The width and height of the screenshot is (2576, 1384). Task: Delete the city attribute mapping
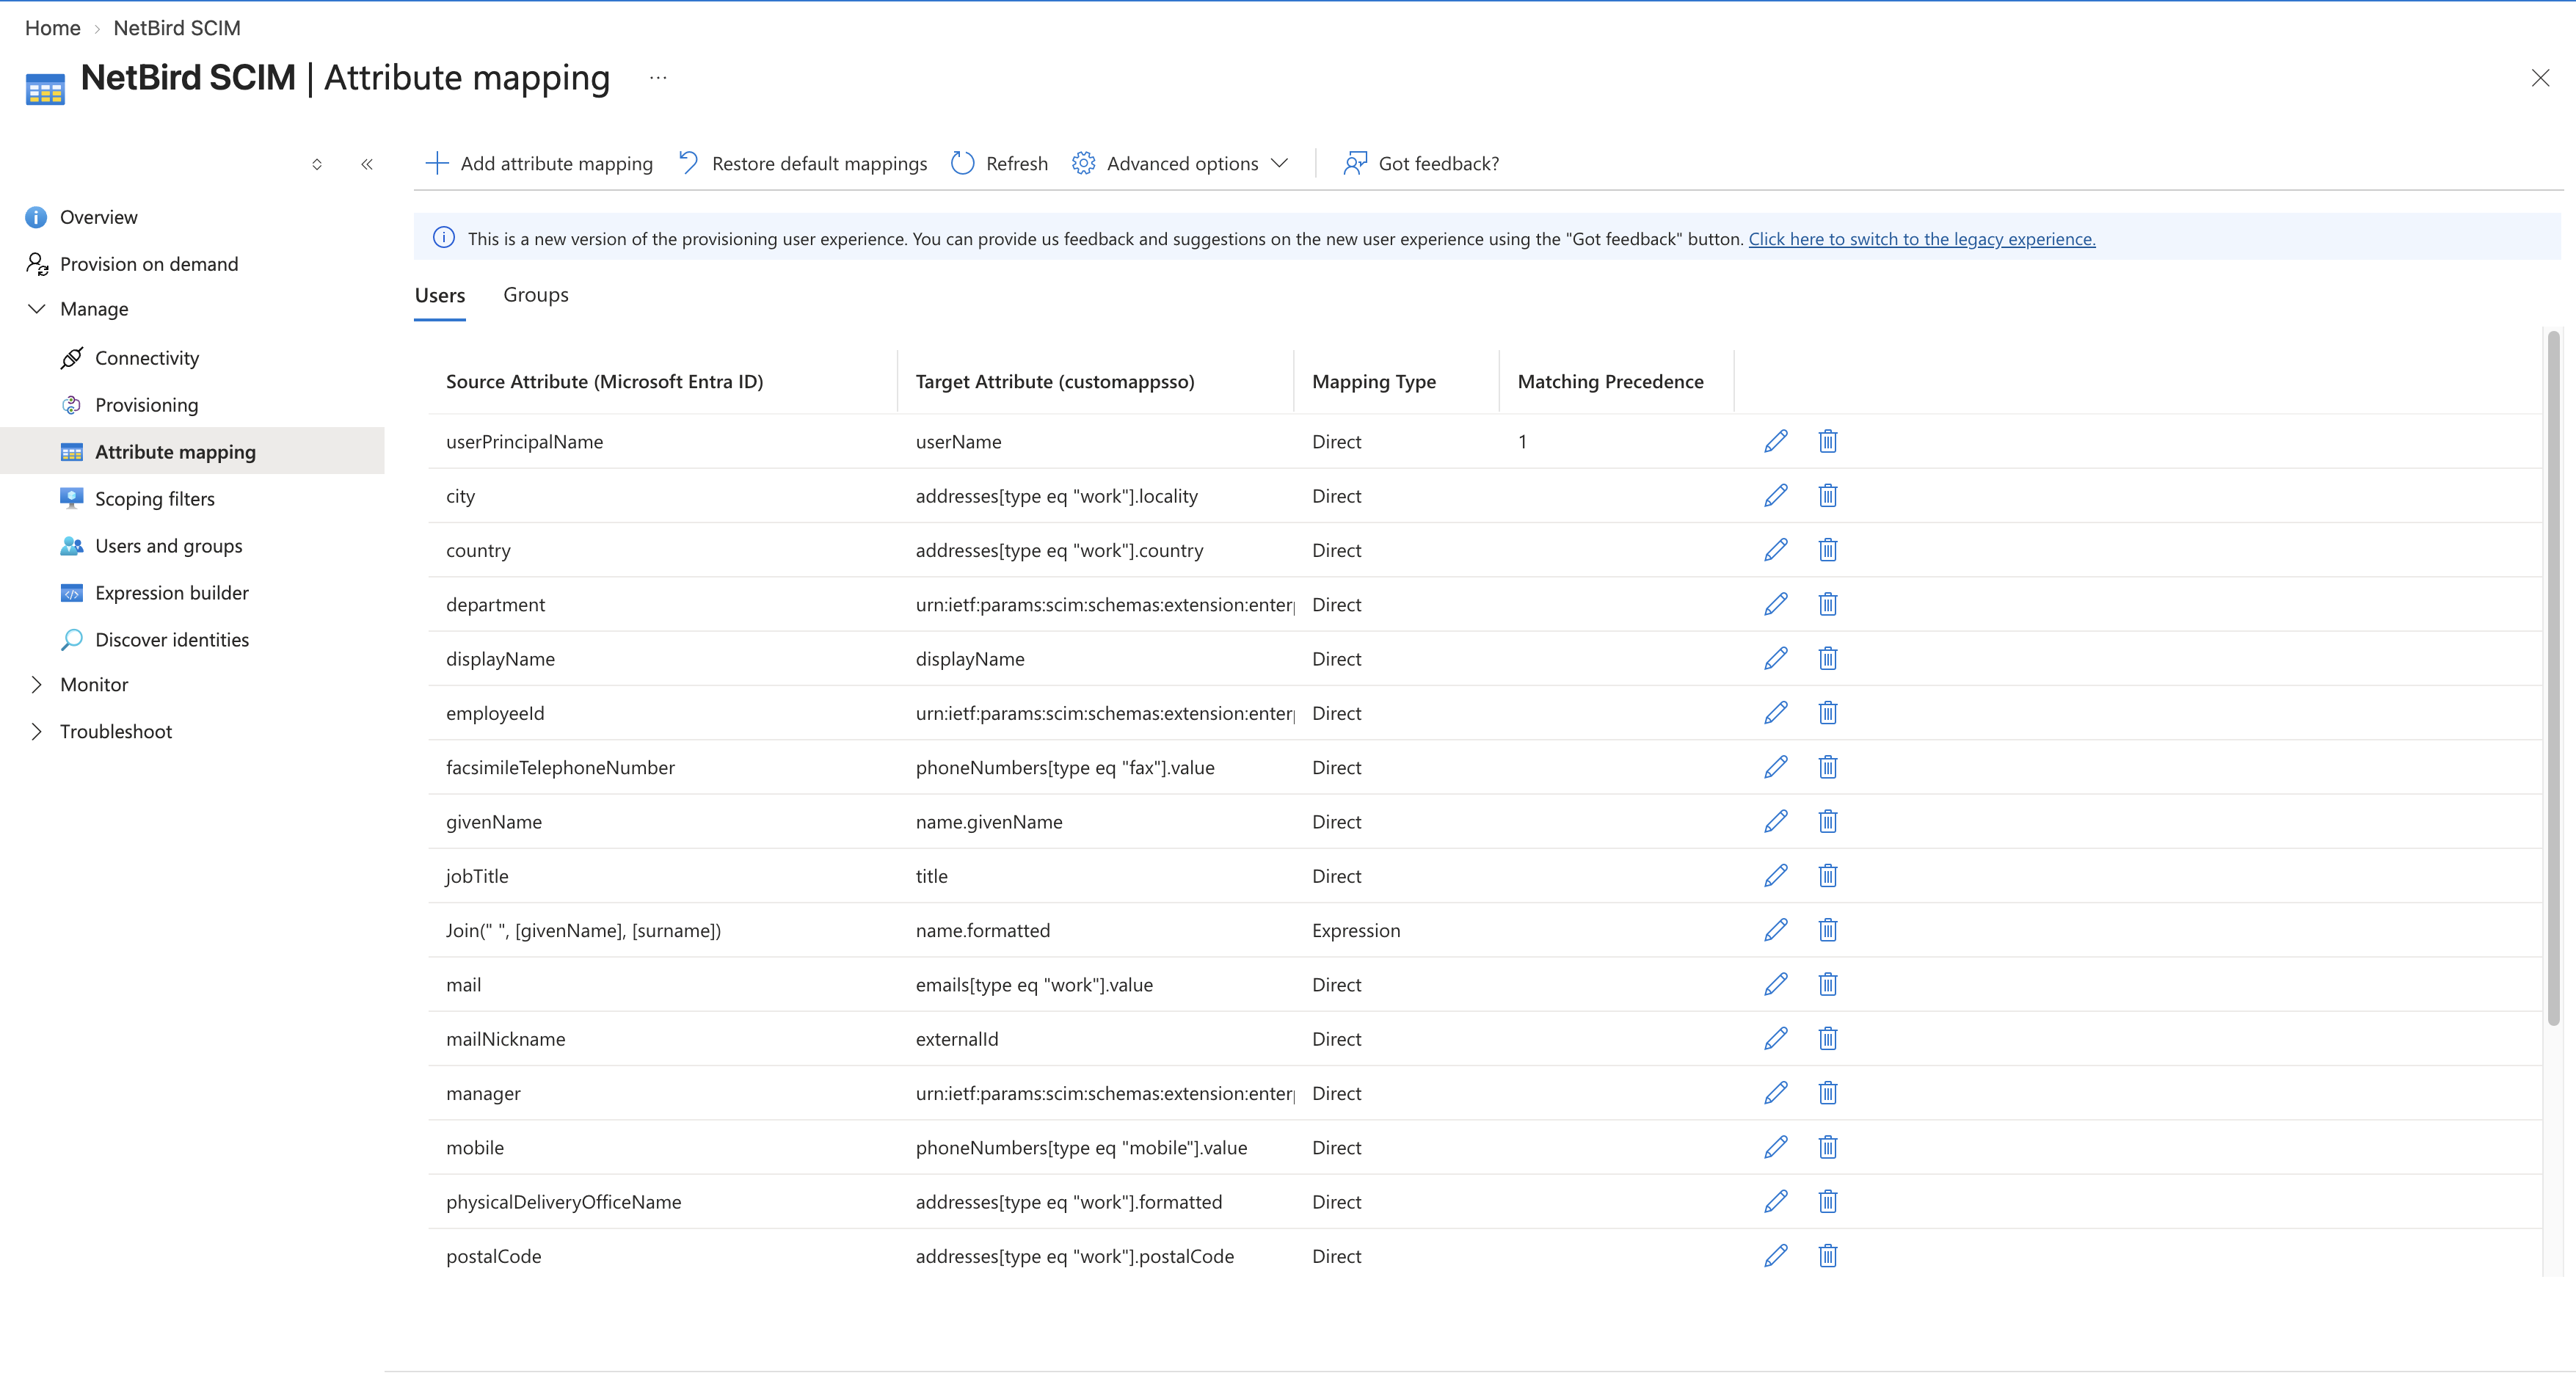1827,495
